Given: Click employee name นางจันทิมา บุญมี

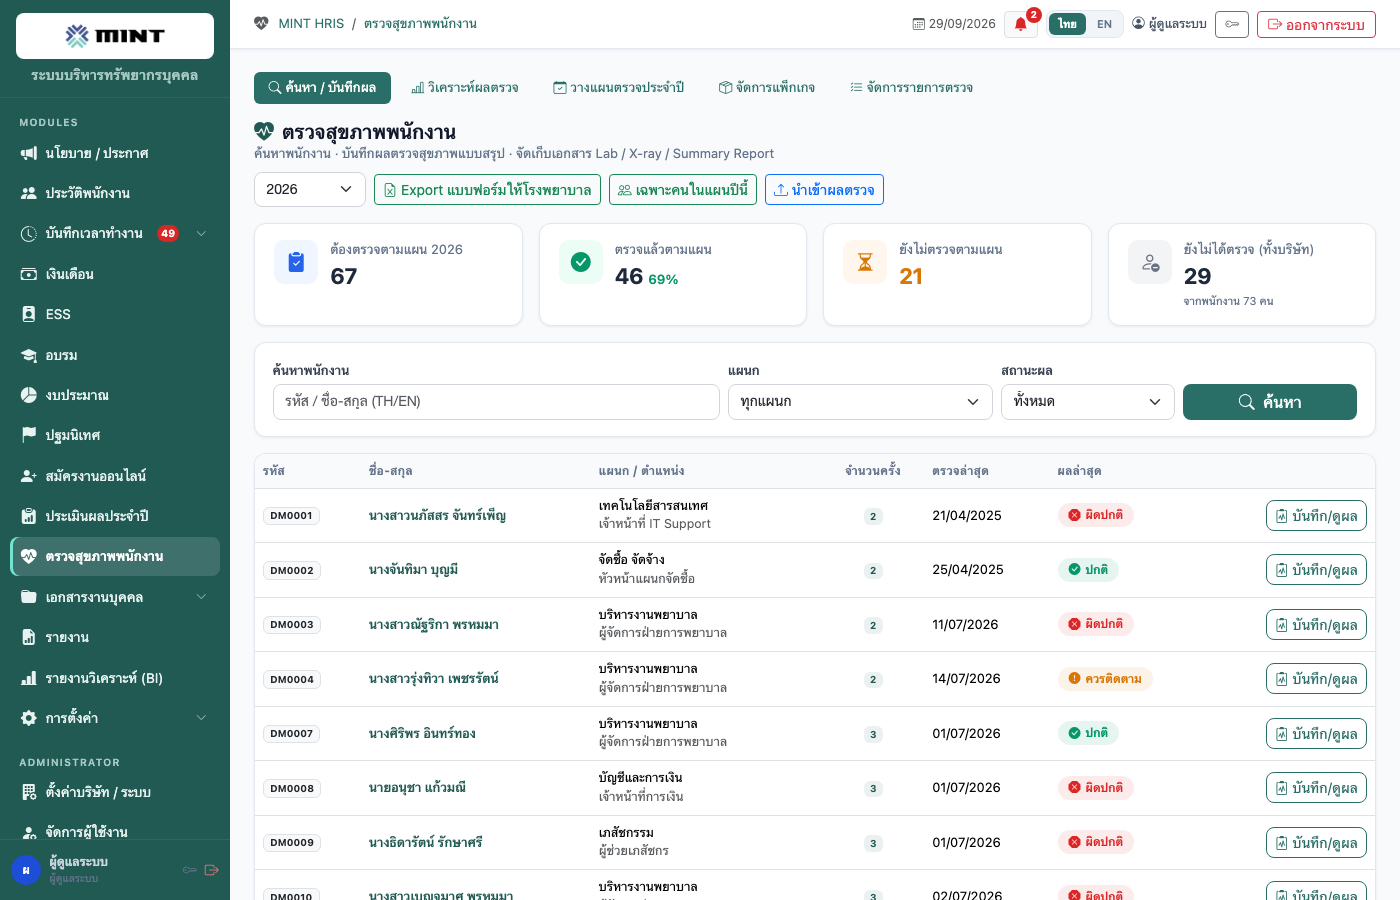Looking at the screenshot, I should tap(413, 570).
